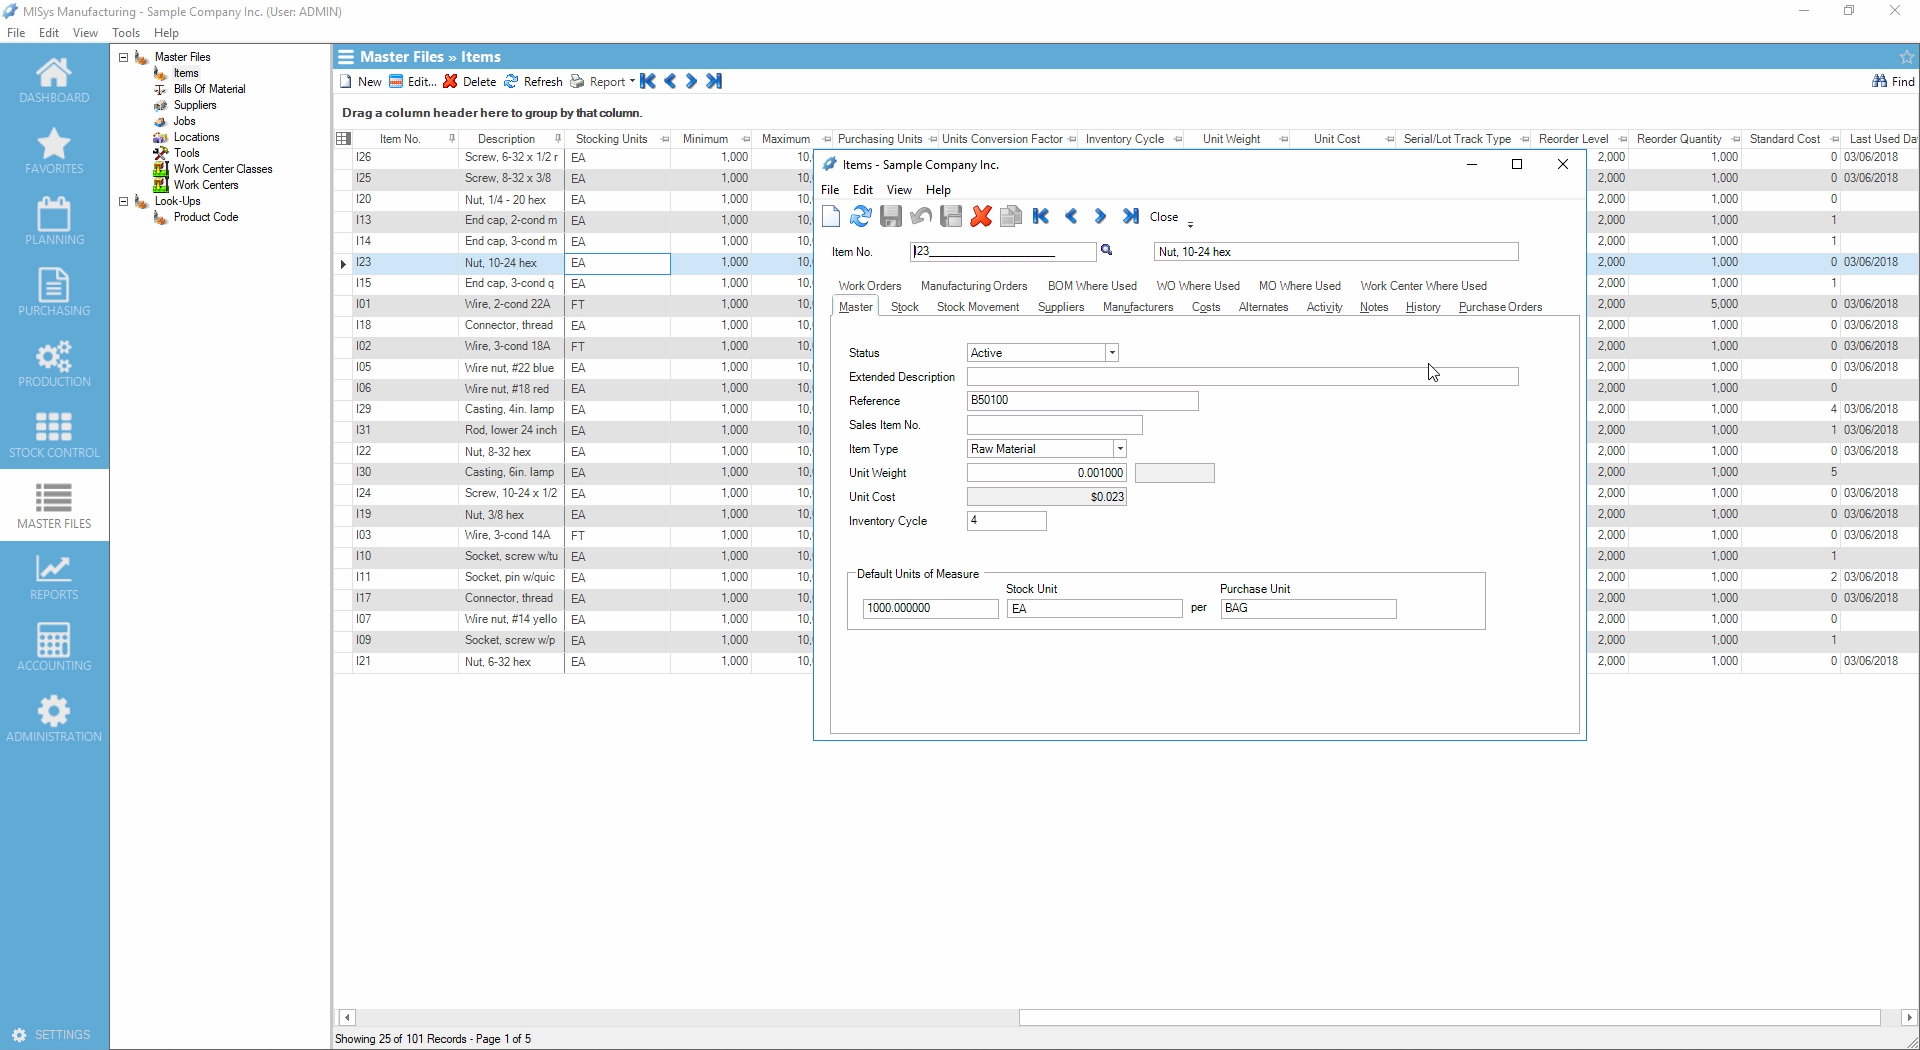Create new record in Items dialog toolbar
This screenshot has height=1050, width=1920.
[831, 217]
